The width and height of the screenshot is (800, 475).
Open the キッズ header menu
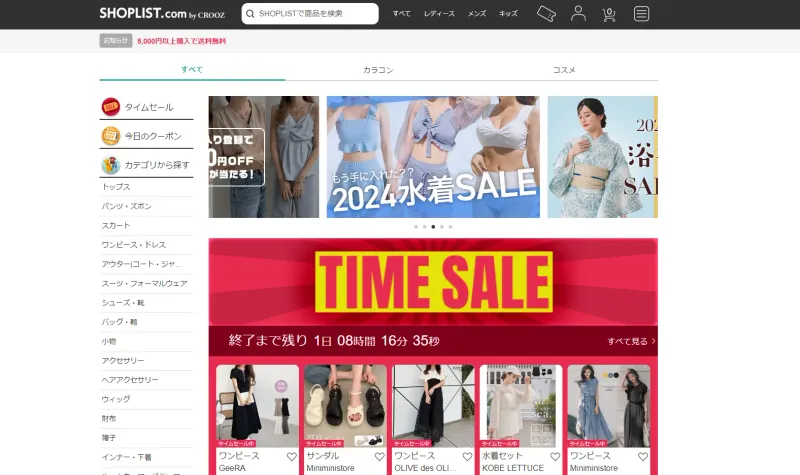tap(508, 14)
